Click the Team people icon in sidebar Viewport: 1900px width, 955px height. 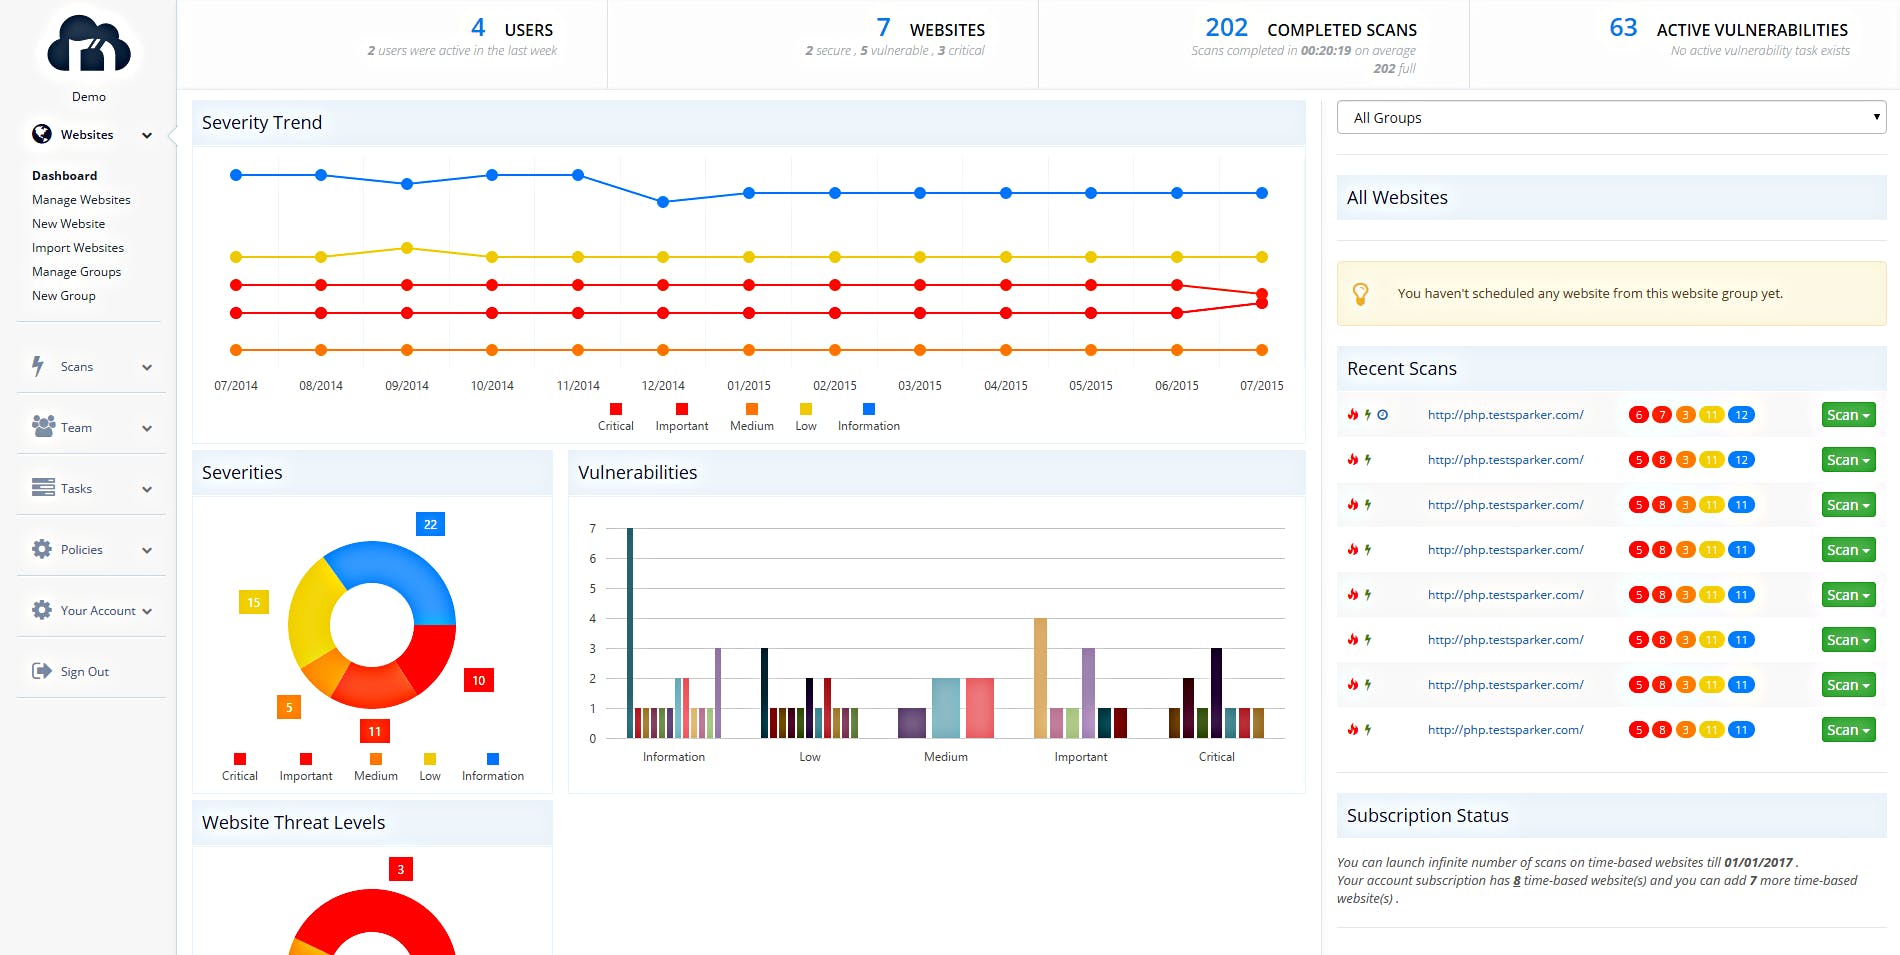pos(43,426)
